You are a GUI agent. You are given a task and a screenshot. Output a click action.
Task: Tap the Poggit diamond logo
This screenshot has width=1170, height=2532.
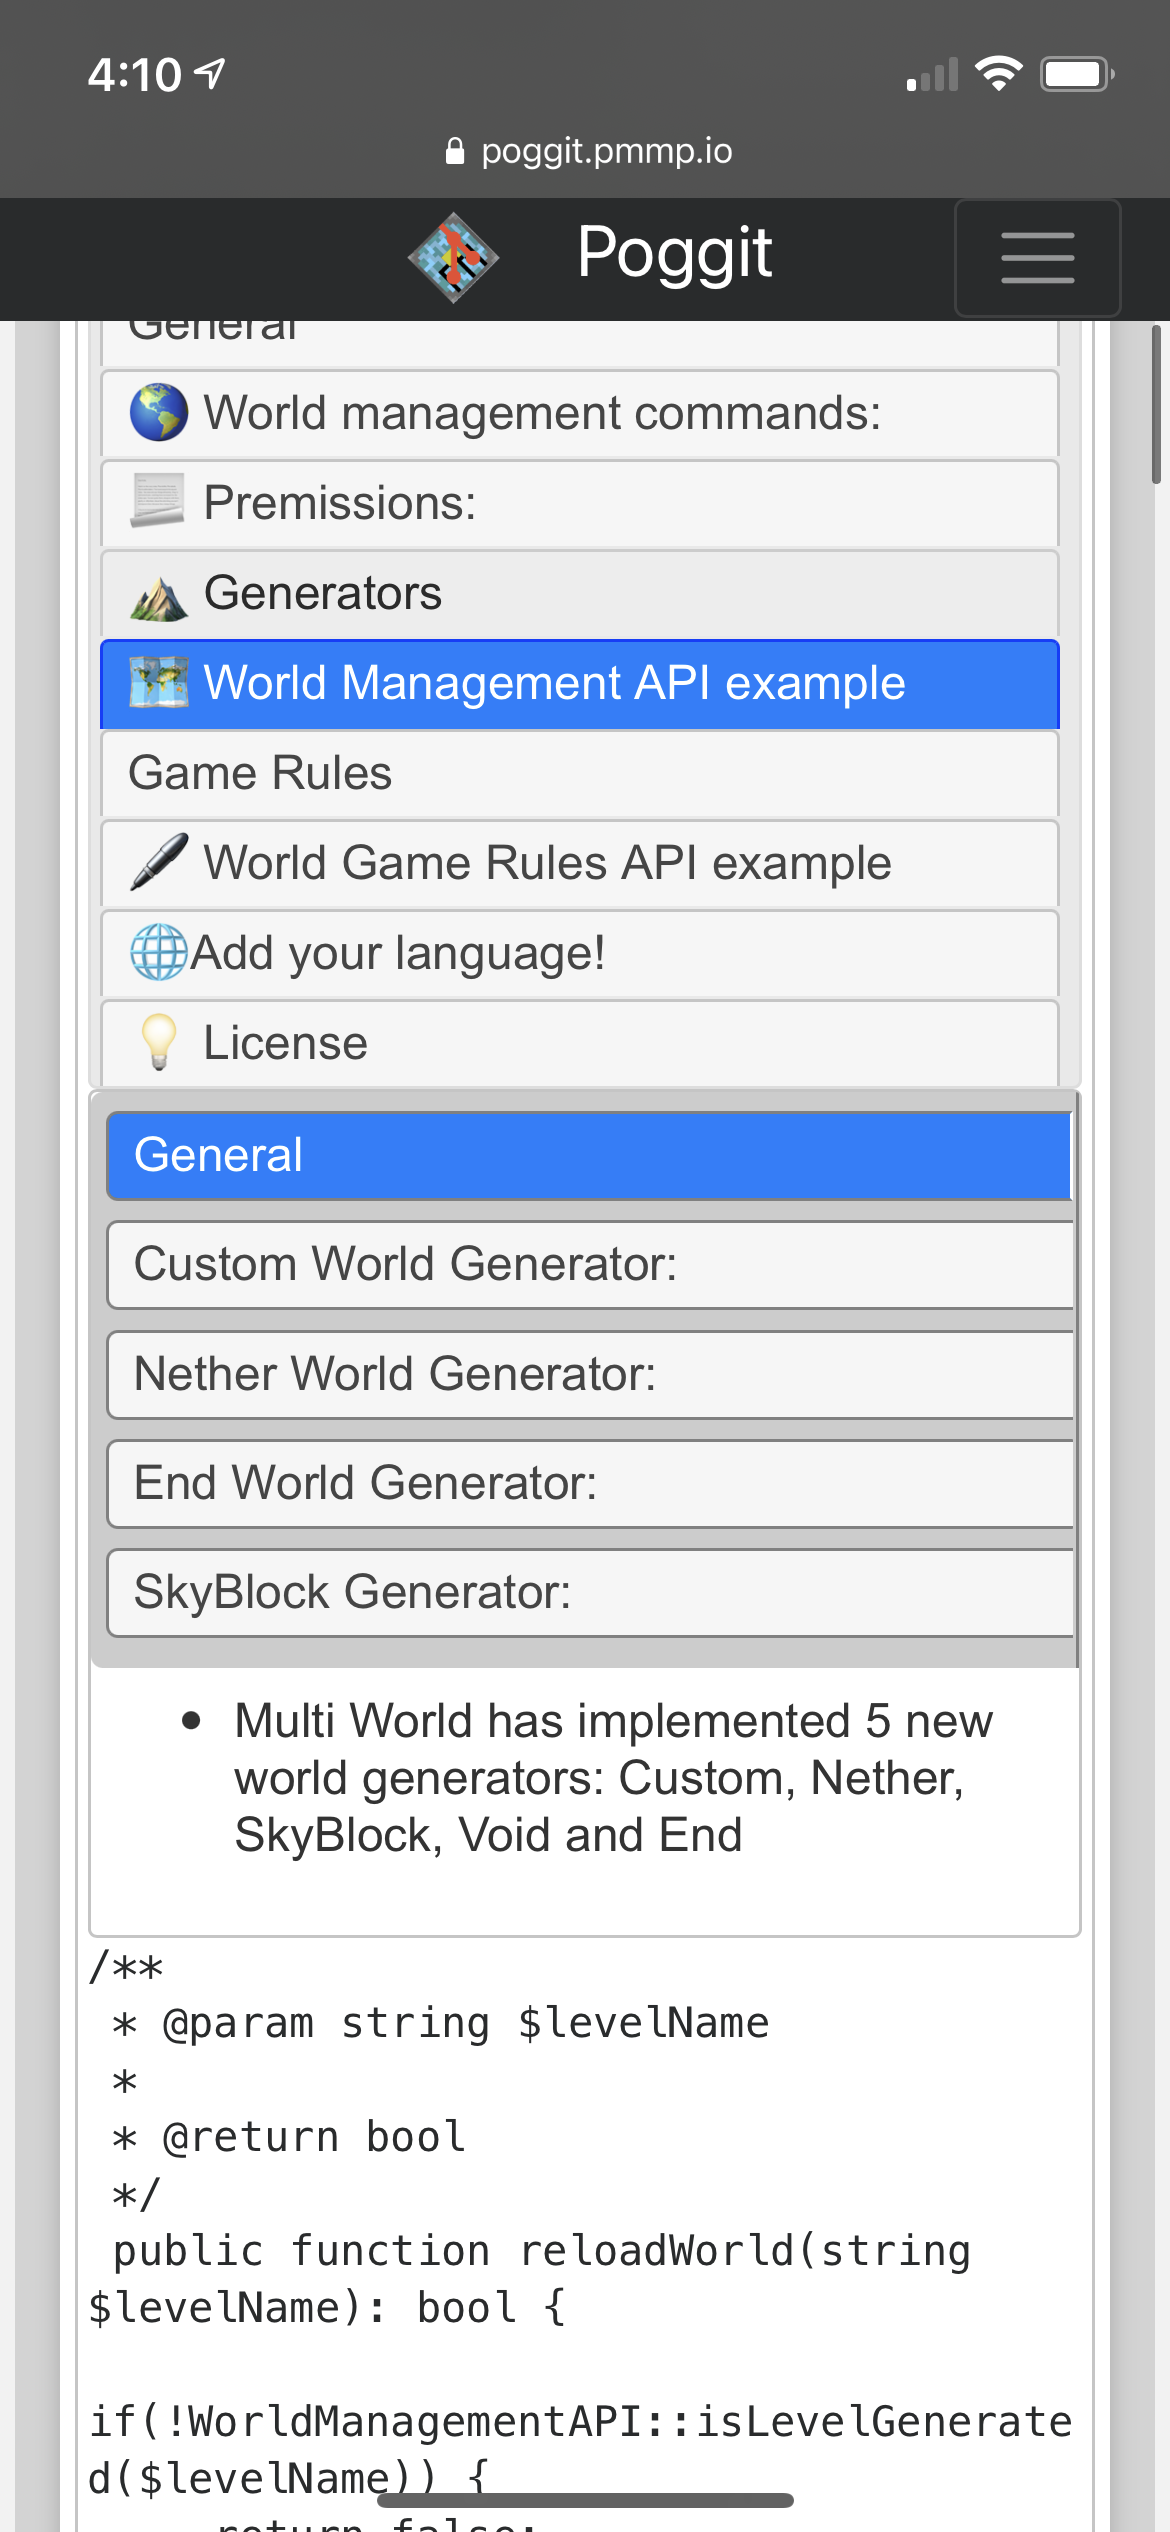454,257
